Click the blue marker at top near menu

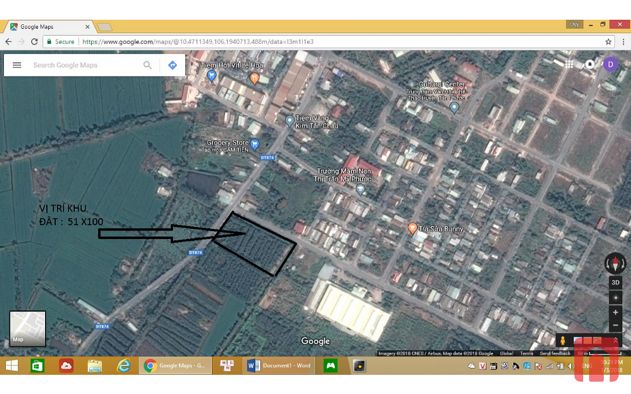coord(212,75)
